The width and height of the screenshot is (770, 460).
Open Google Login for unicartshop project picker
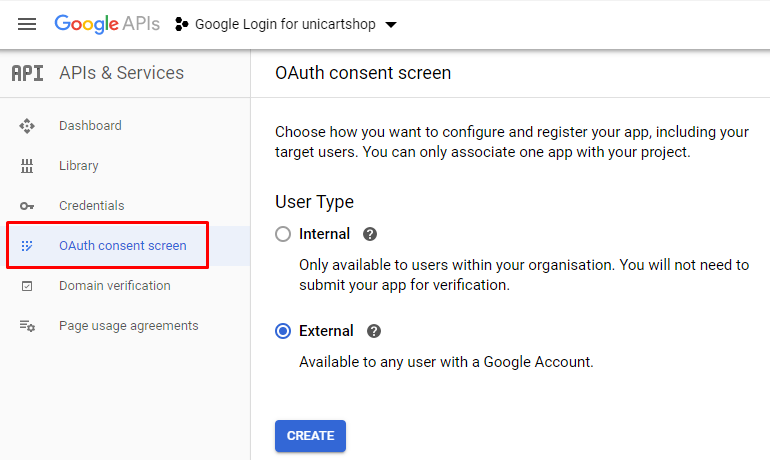pyautogui.click(x=286, y=24)
